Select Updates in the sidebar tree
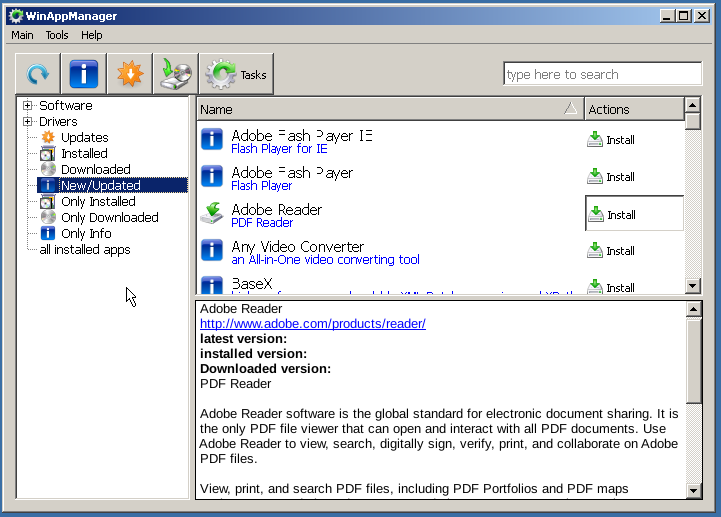Screen dimensions: 721x517 pos(84,138)
